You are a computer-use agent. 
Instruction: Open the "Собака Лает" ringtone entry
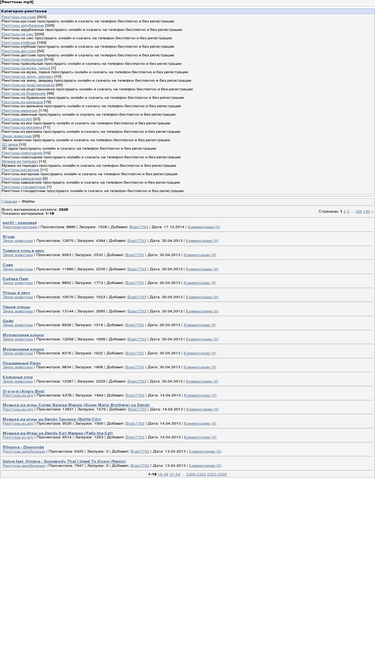click(x=16, y=279)
